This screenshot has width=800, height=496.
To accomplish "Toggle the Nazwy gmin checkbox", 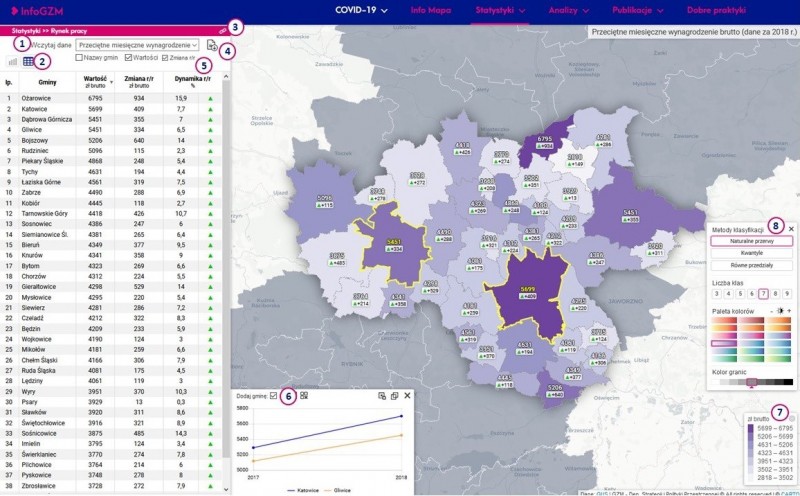I will point(79,58).
